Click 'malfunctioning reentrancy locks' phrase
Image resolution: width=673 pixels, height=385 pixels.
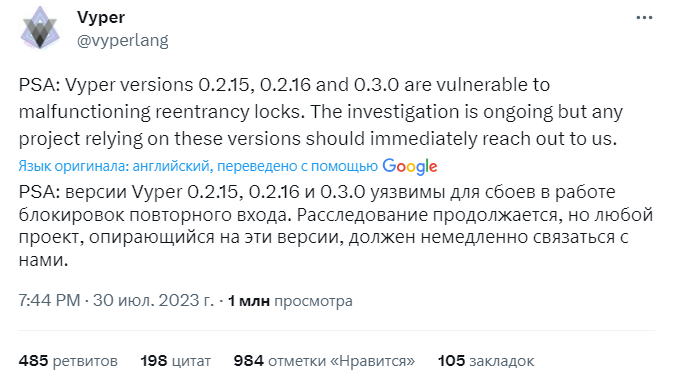[x=161, y=112]
